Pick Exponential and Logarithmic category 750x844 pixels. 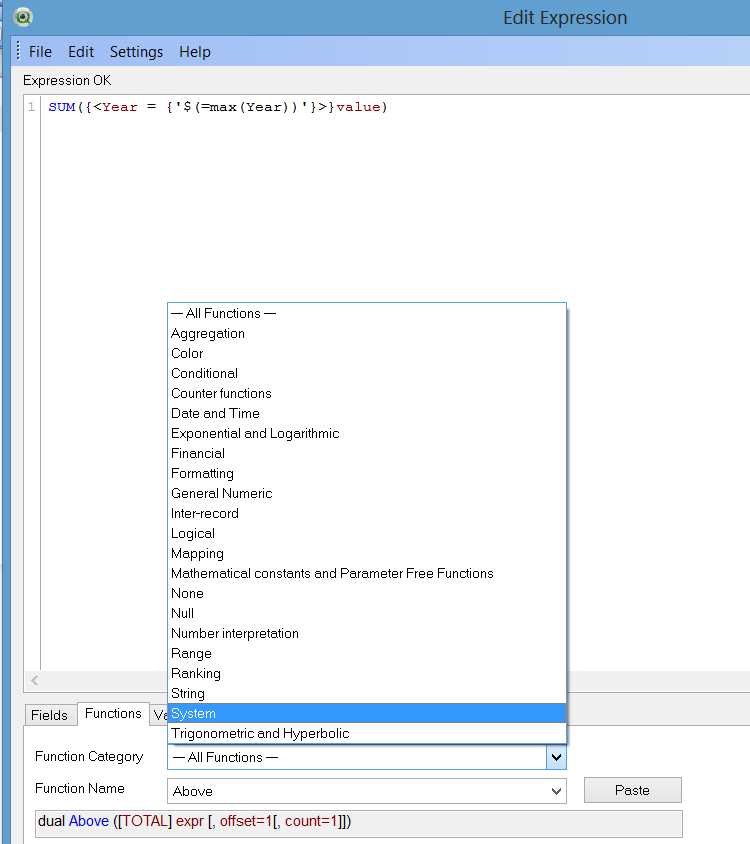pyautogui.click(x=367, y=433)
